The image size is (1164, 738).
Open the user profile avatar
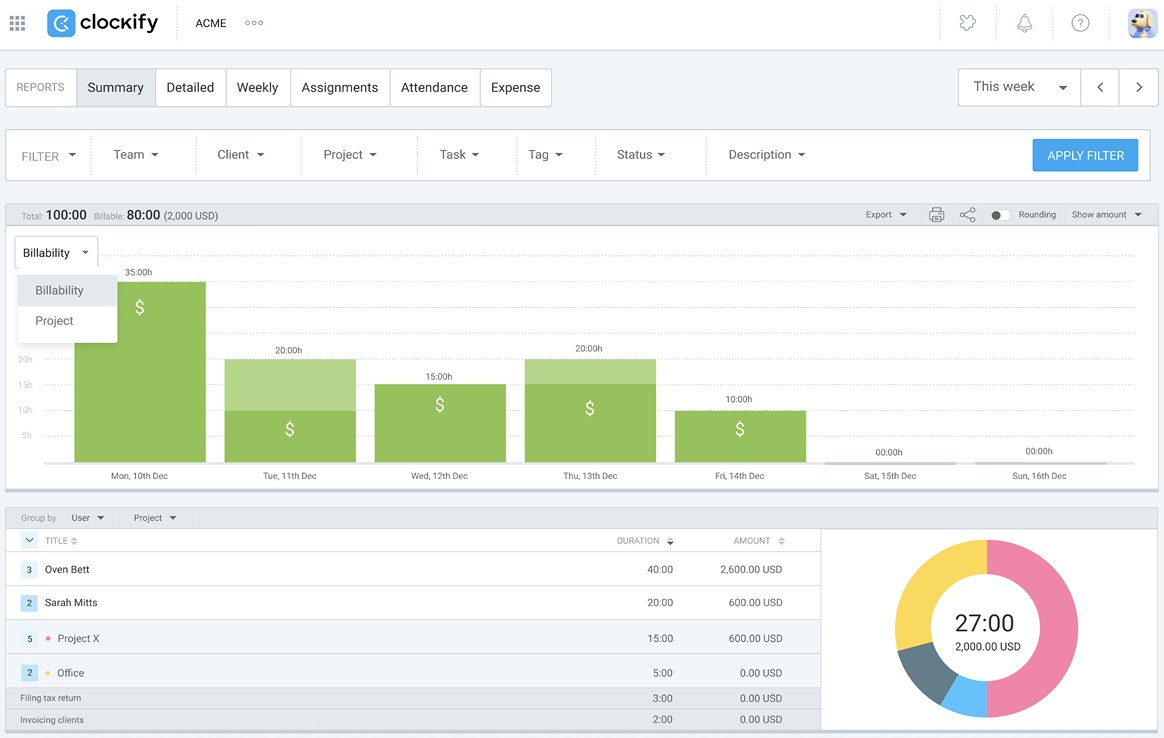[x=1141, y=23]
